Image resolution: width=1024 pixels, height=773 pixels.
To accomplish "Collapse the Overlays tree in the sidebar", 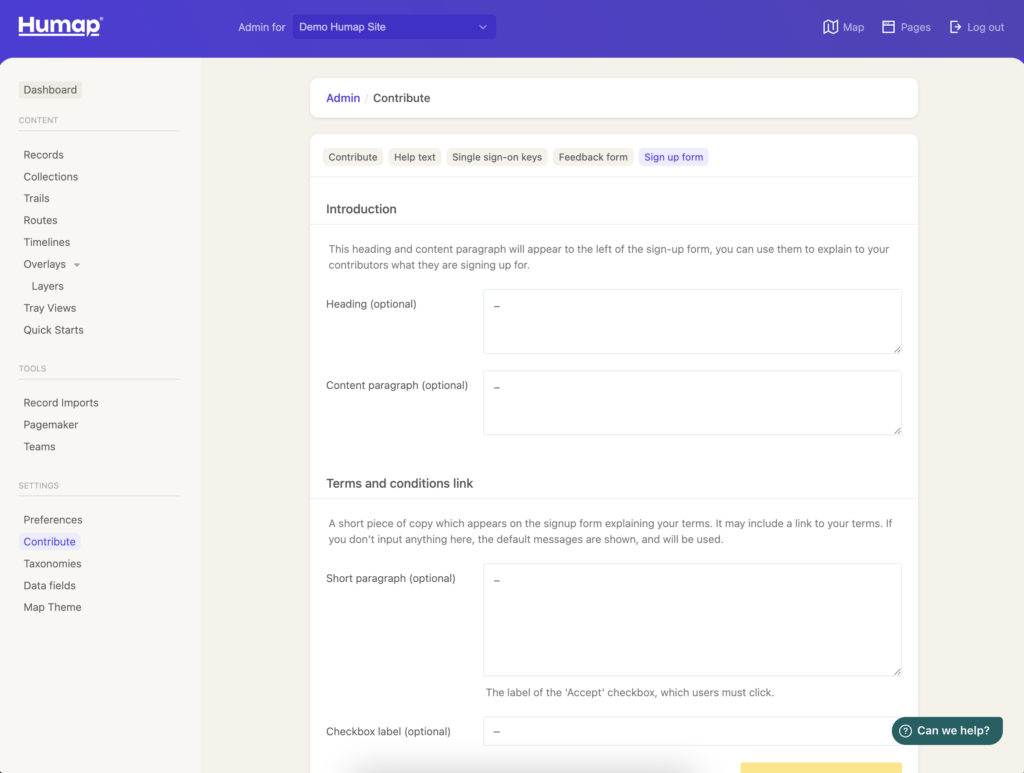I will [x=77, y=264].
